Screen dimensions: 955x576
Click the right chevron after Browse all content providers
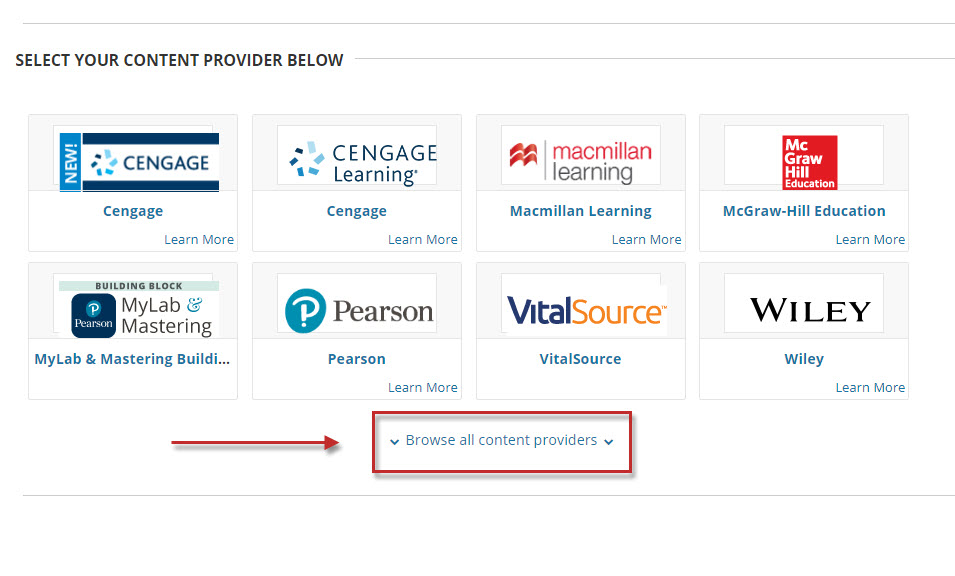pyautogui.click(x=609, y=441)
